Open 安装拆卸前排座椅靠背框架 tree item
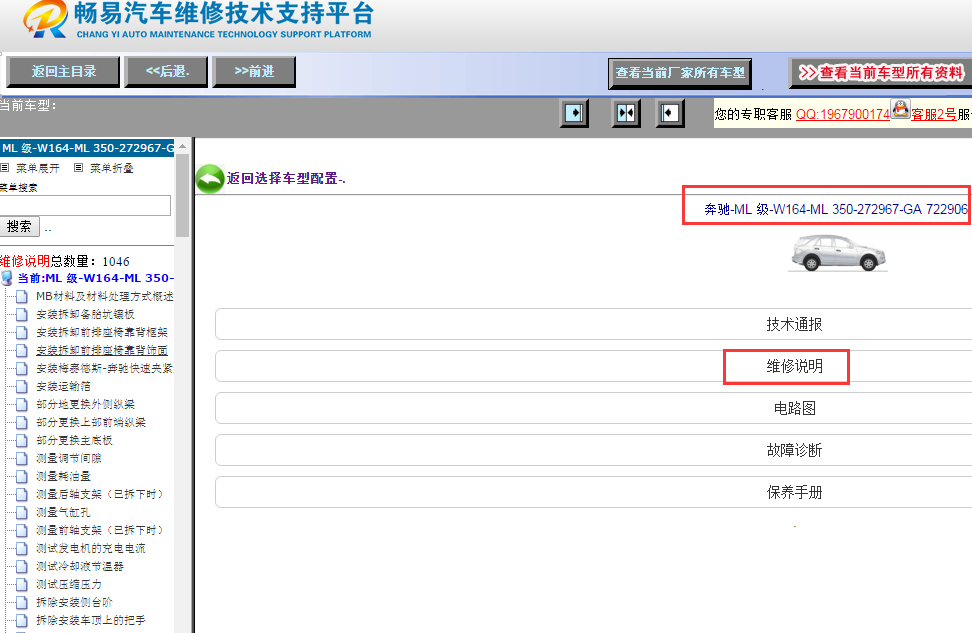Image resolution: width=972 pixels, height=633 pixels. point(102,332)
